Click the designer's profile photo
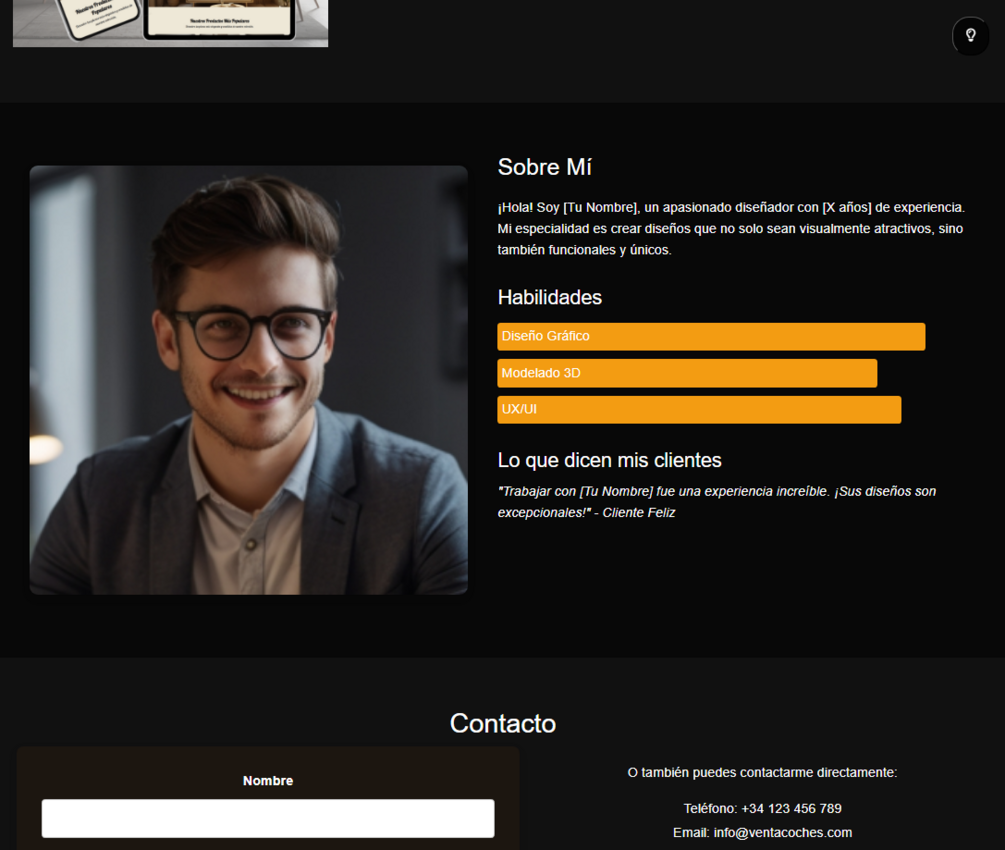Screen dimensions: 1005x850 (249, 380)
